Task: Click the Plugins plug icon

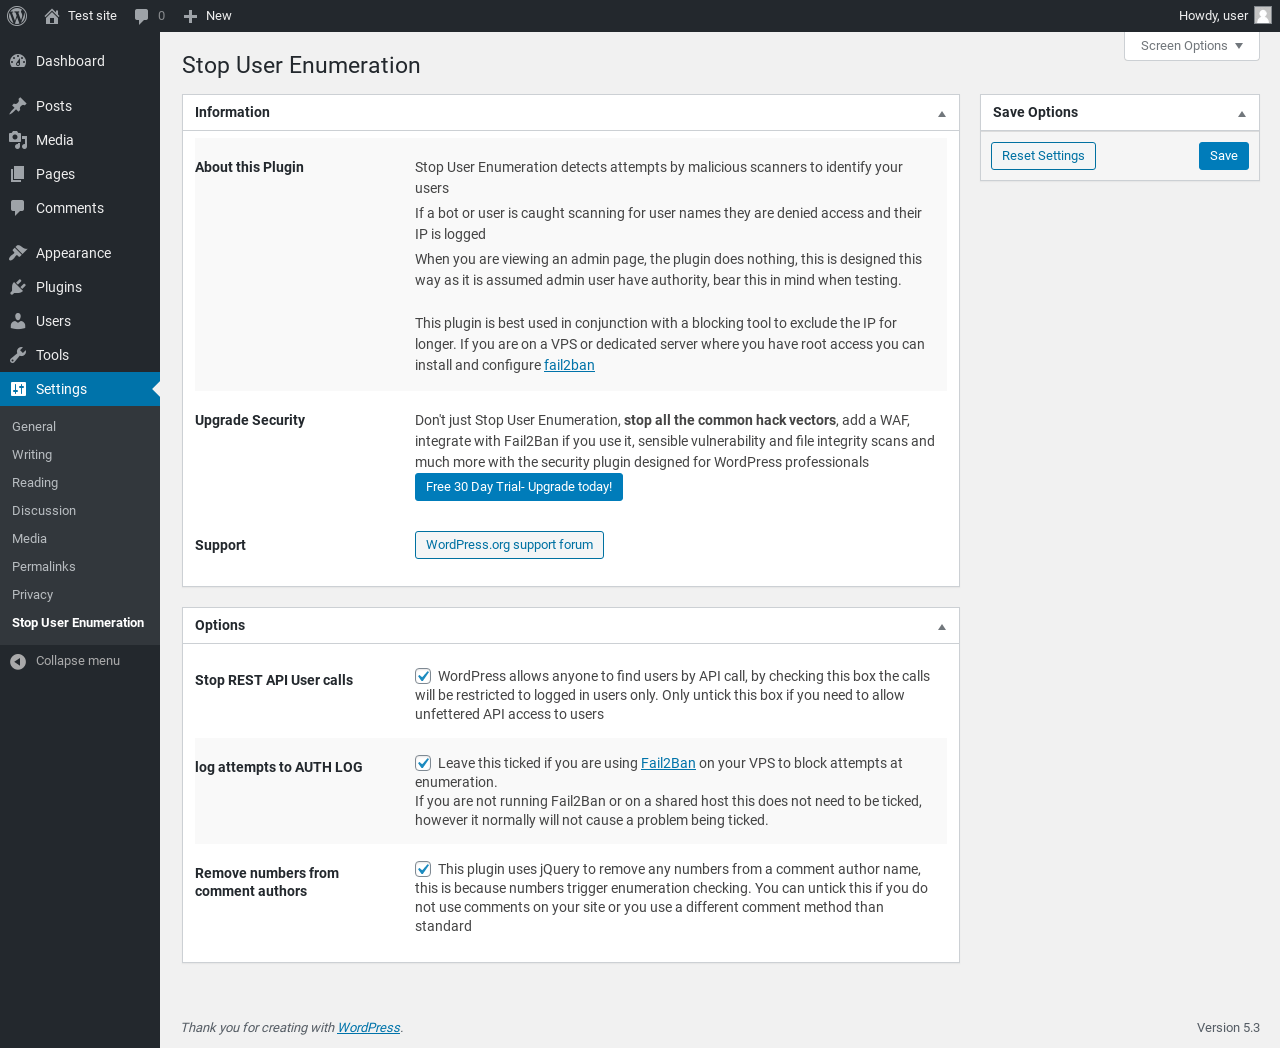Action: [x=18, y=287]
